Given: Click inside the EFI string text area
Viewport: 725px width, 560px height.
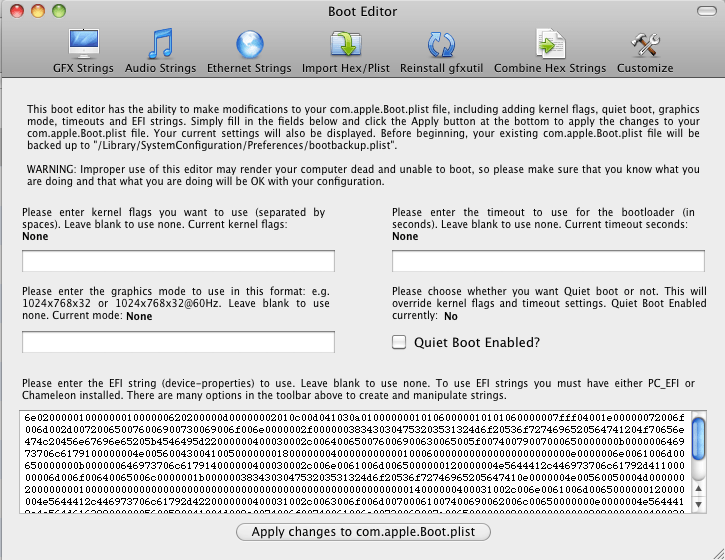Looking at the screenshot, I should click(x=355, y=462).
